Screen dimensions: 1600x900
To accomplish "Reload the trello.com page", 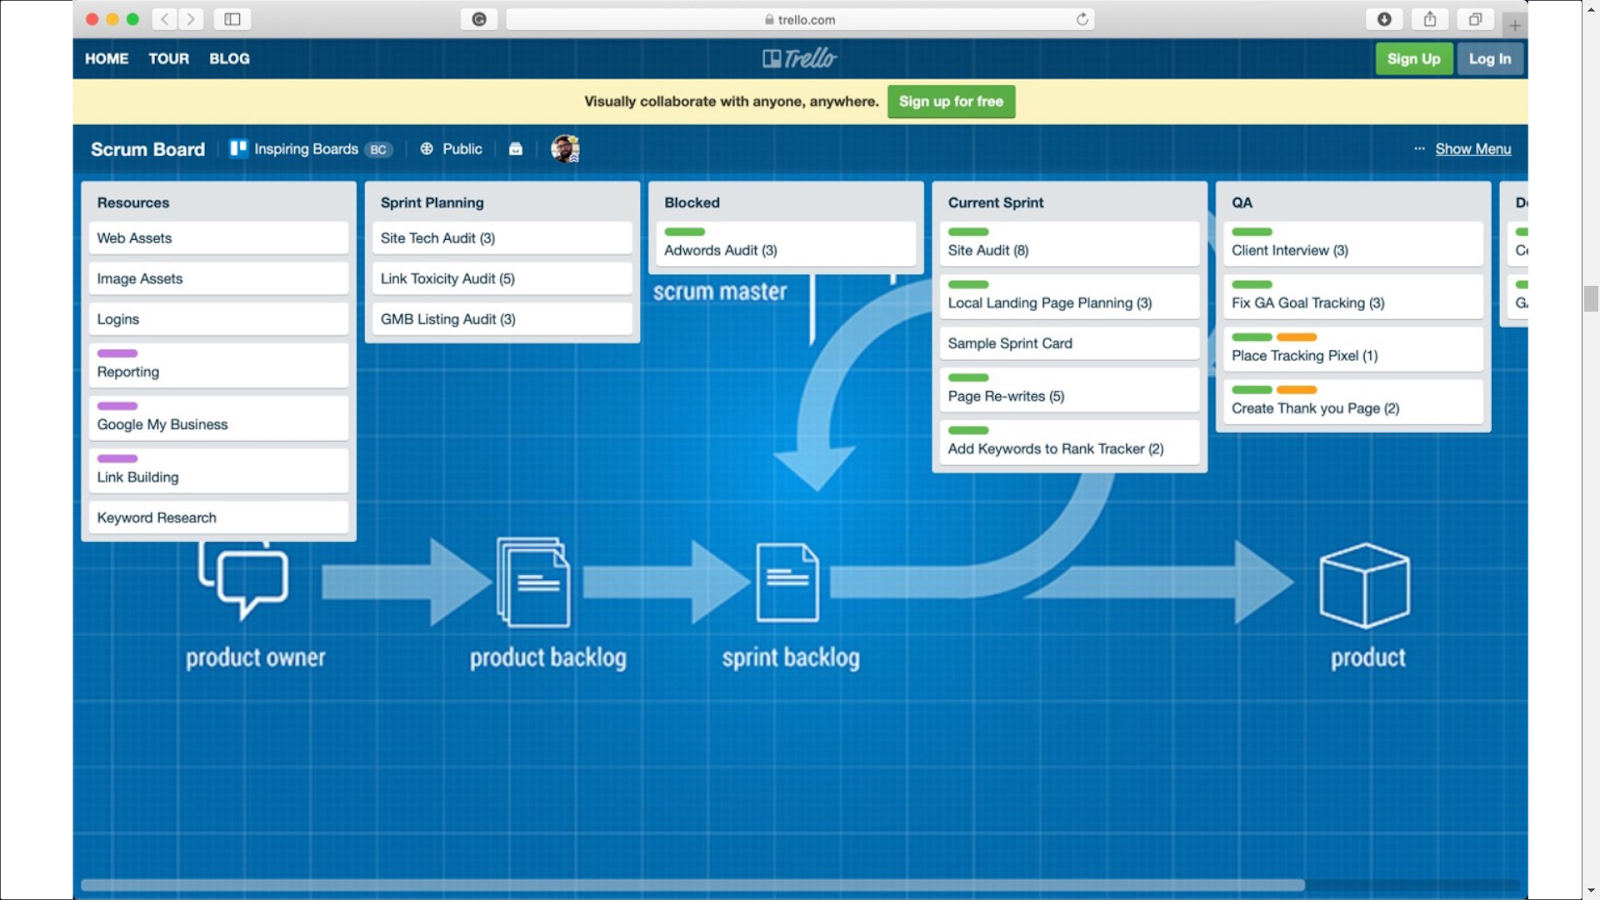I will pyautogui.click(x=1082, y=19).
